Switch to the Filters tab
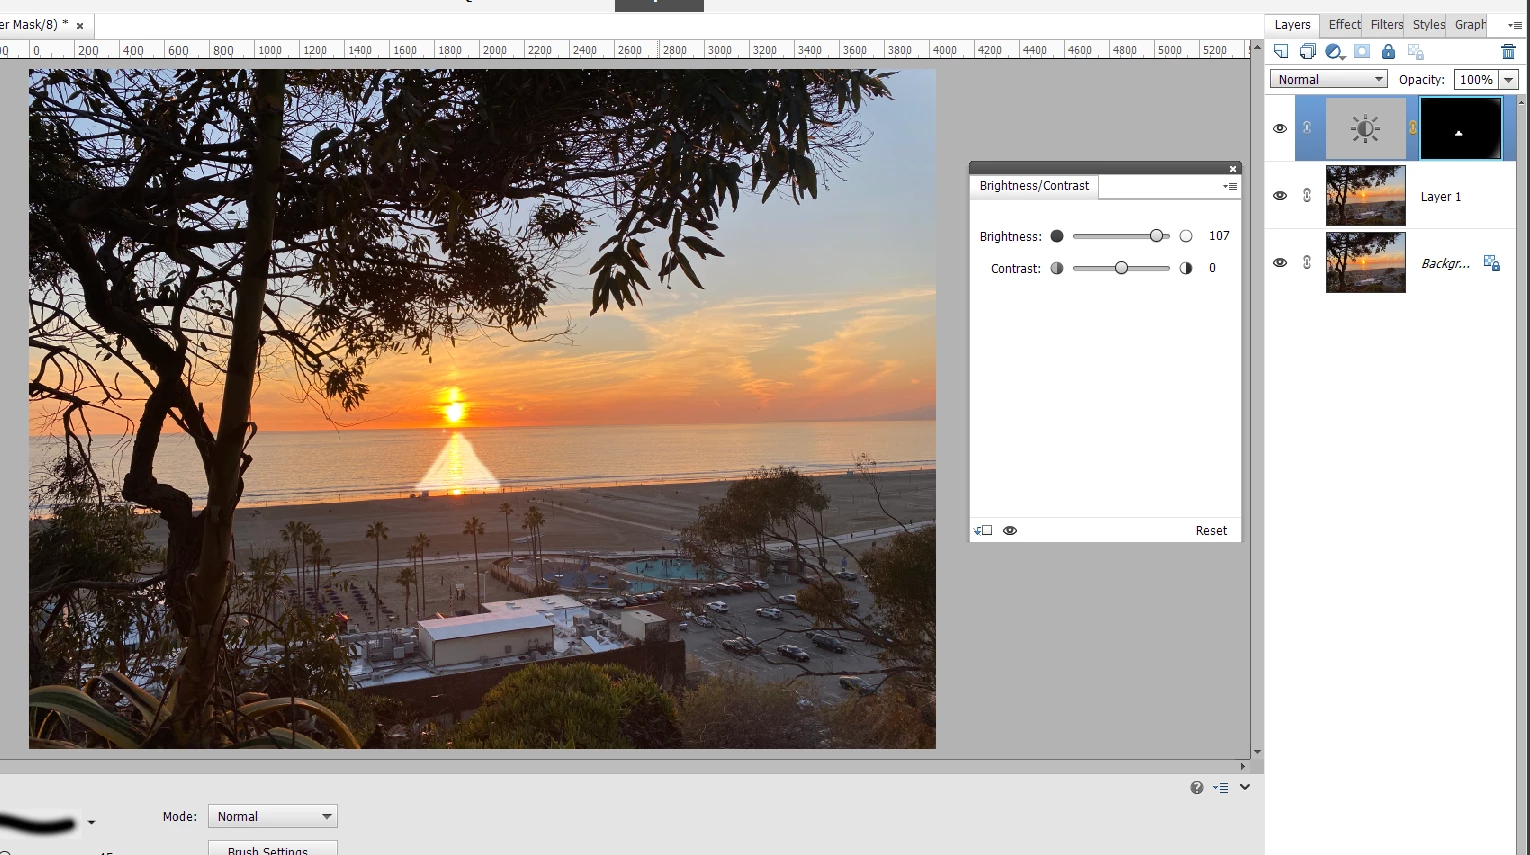The width and height of the screenshot is (1530, 855). click(x=1386, y=25)
